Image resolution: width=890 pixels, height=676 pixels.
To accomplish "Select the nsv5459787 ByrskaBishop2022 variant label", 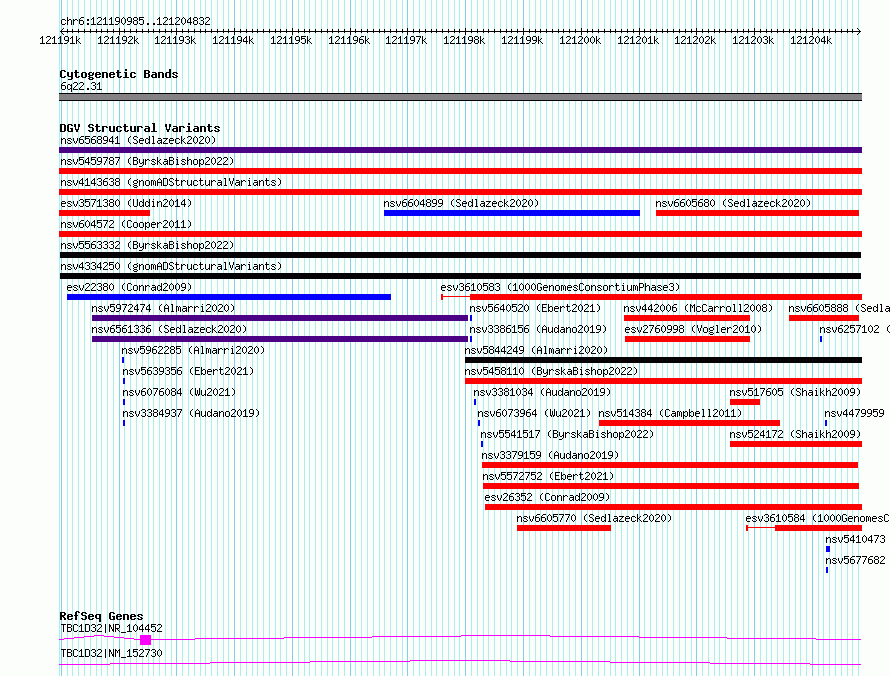I will pos(147,161).
